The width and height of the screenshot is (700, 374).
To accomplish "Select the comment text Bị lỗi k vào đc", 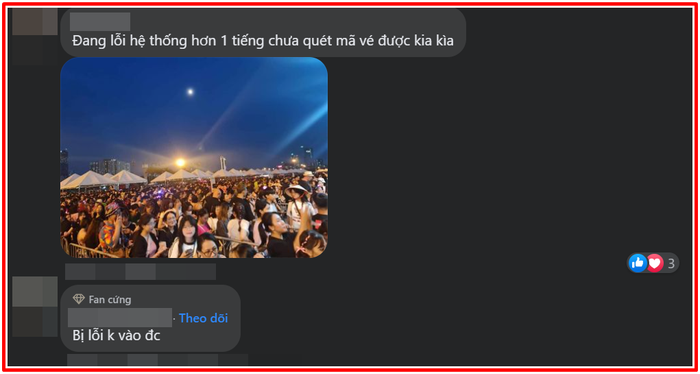I will (116, 336).
